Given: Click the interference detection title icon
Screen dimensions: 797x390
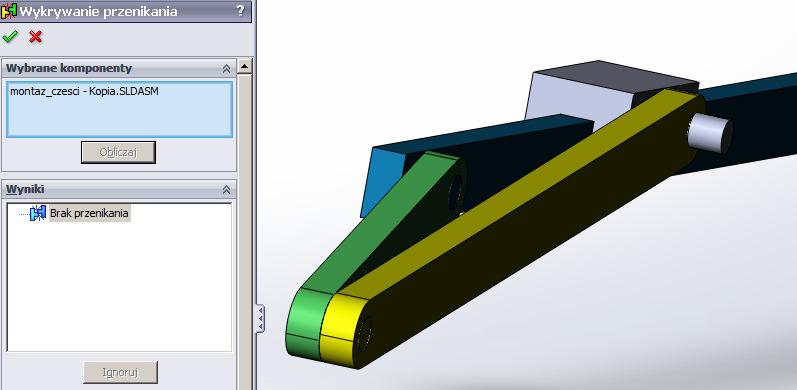Looking at the screenshot, I should 9,11.
